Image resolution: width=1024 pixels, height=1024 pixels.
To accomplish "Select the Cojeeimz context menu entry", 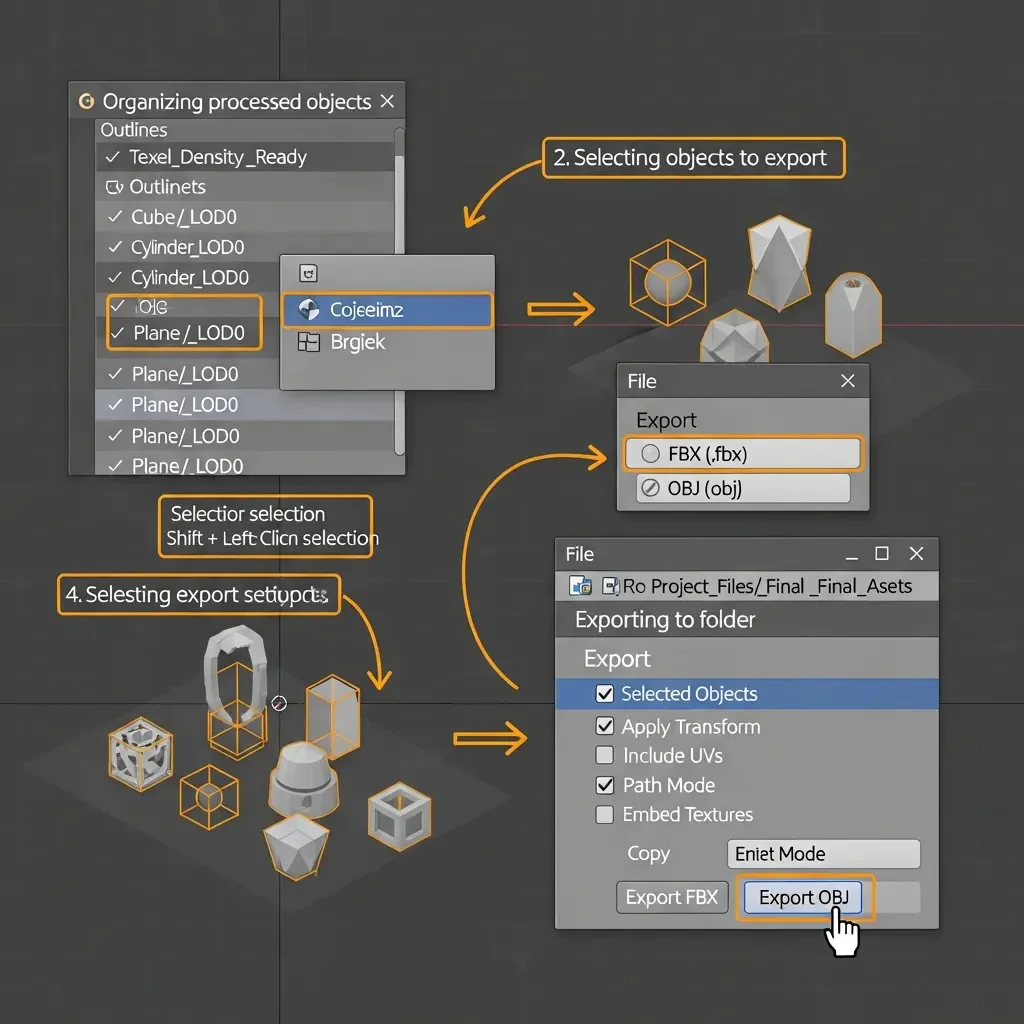I will pos(387,310).
